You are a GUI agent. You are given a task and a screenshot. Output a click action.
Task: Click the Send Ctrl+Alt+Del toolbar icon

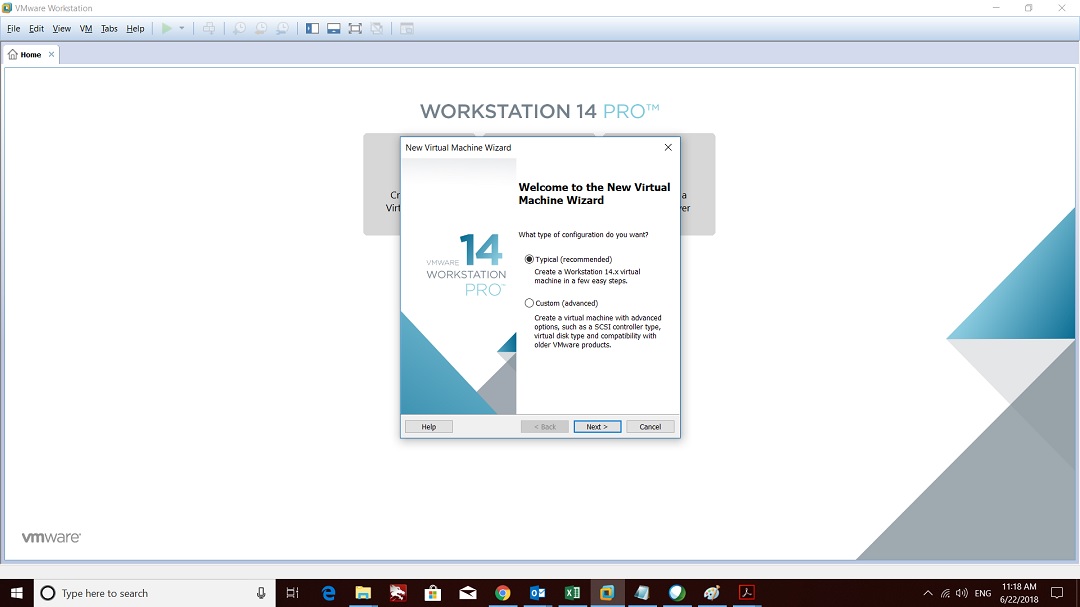209,28
